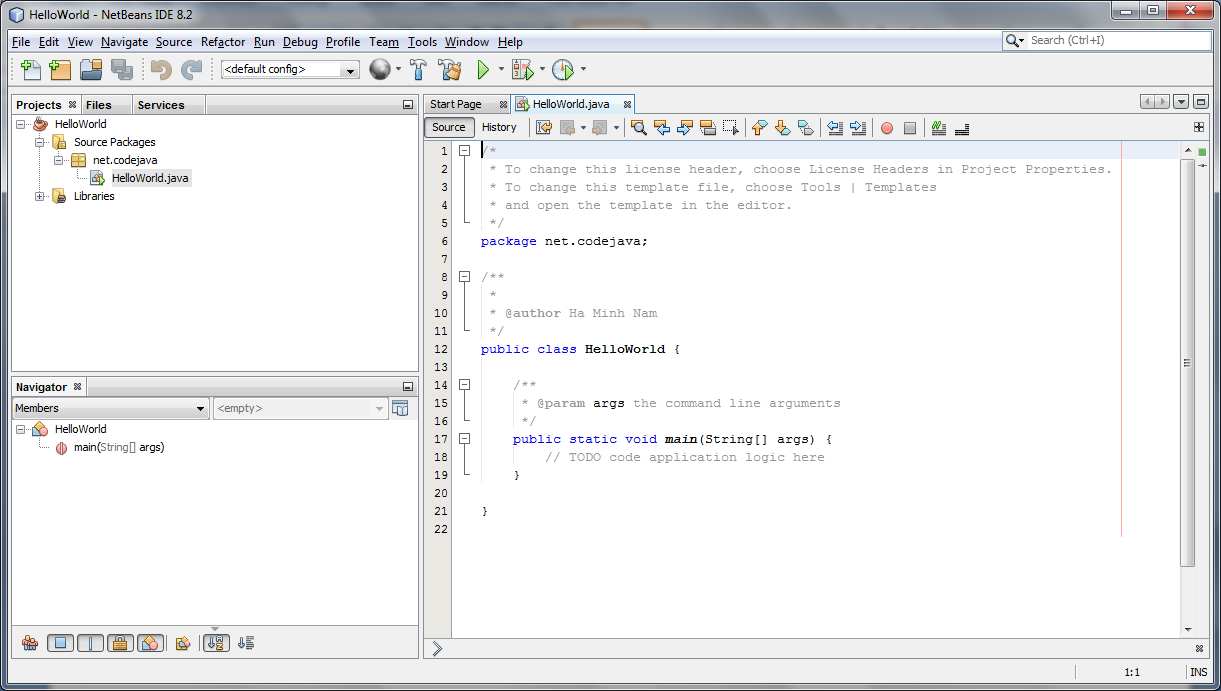This screenshot has height=691, width=1221.
Task: Click the New Project toolbar icon
Action: pos(61,69)
